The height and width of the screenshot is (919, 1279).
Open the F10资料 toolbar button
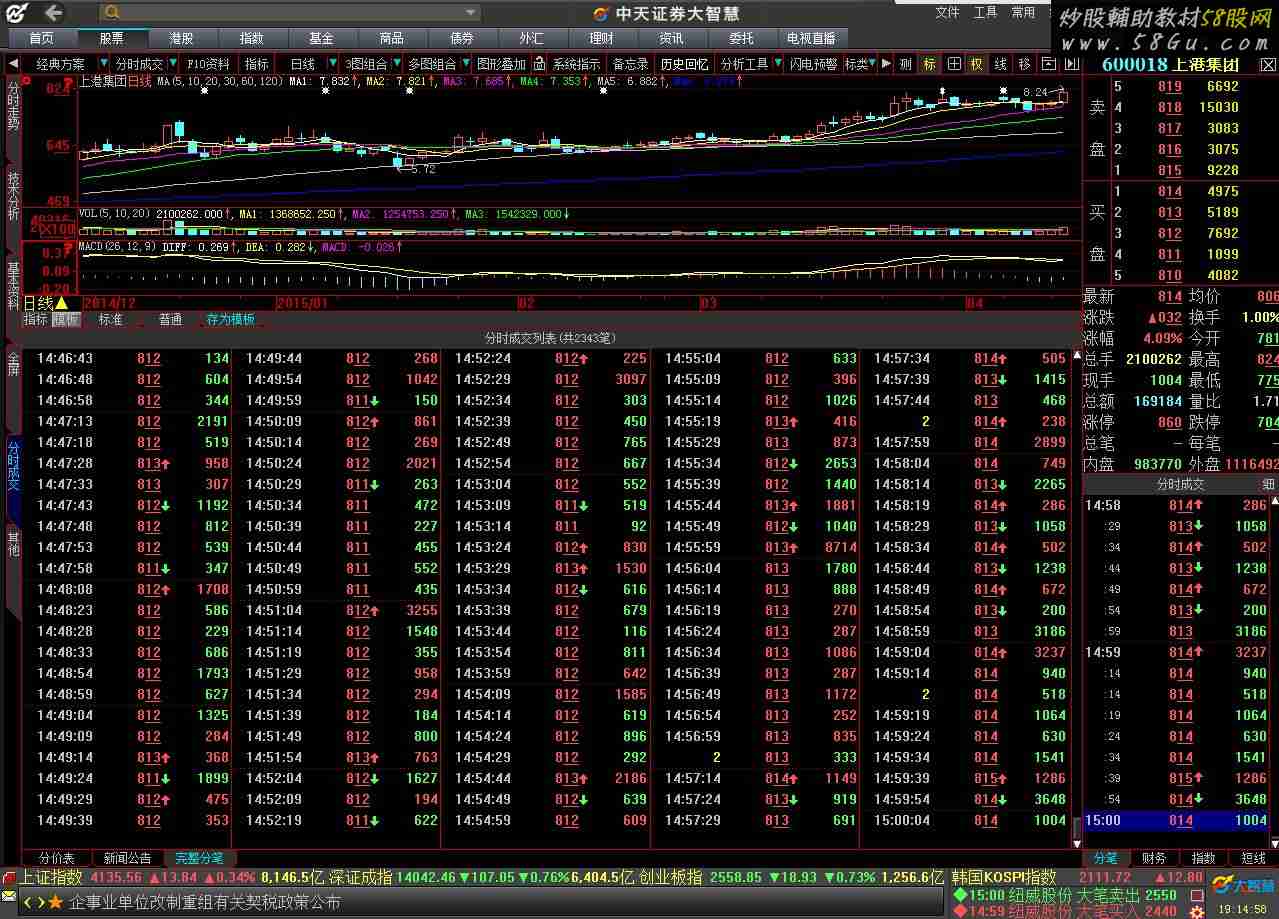point(208,64)
